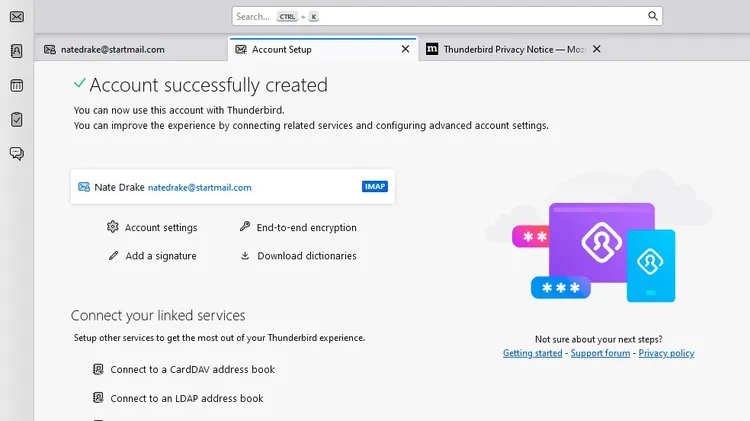Click the mail icon on Nate Drake card
750x421 pixels.
84,187
